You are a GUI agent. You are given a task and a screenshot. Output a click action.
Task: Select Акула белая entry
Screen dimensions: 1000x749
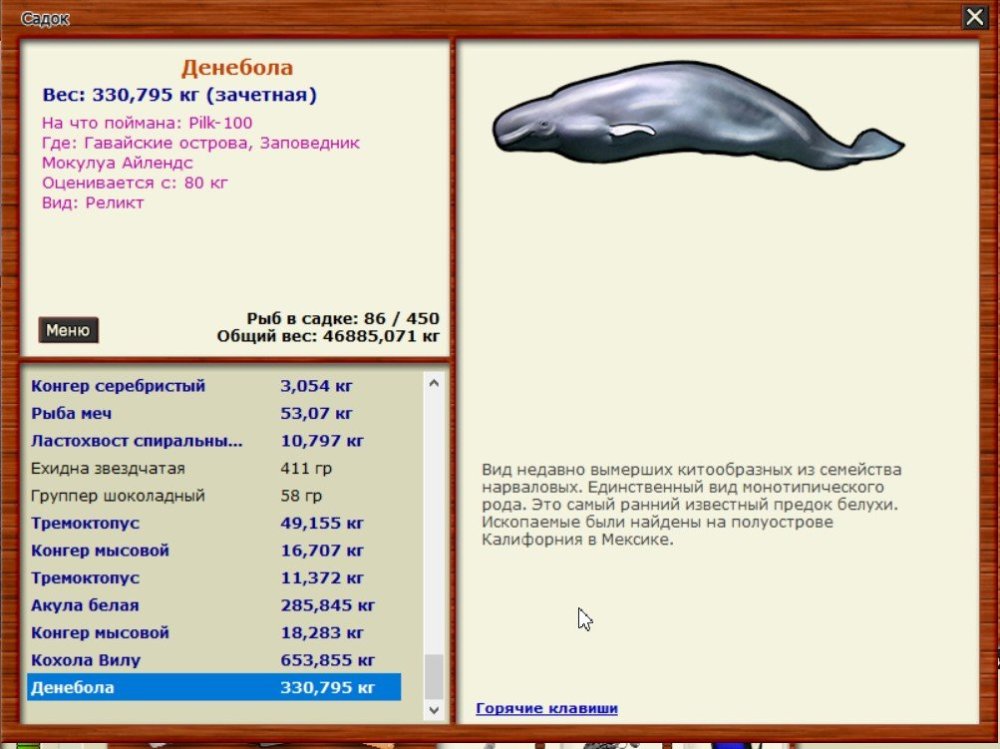(x=214, y=605)
